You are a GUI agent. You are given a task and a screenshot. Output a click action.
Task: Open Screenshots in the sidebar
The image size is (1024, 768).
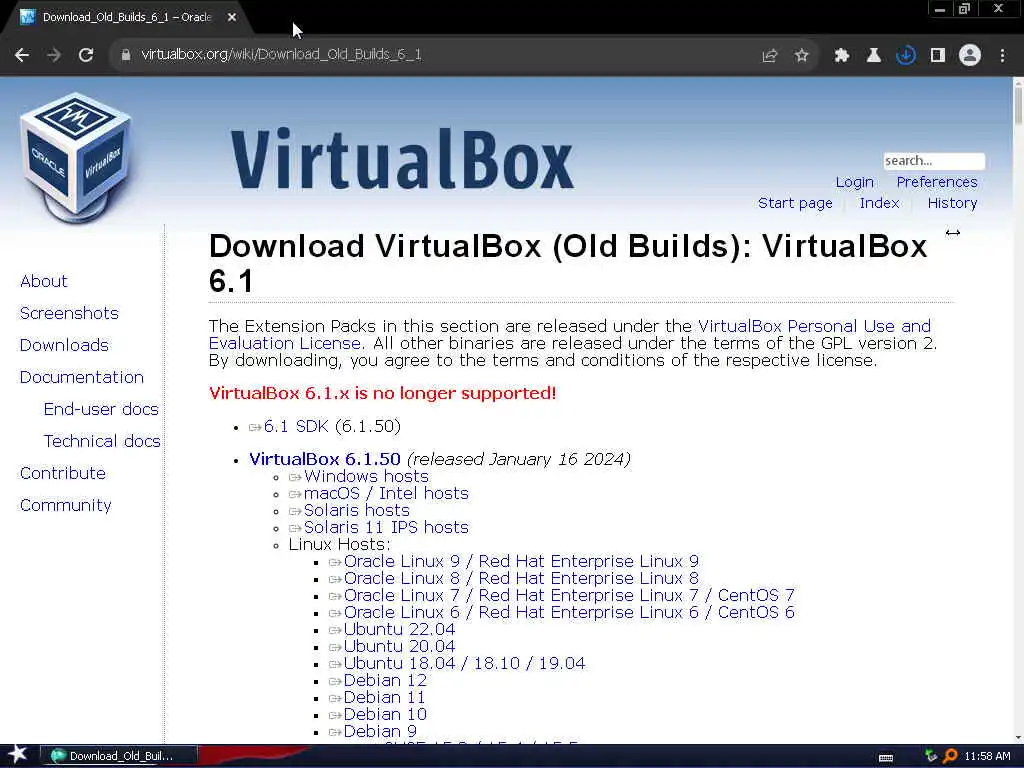(x=69, y=313)
